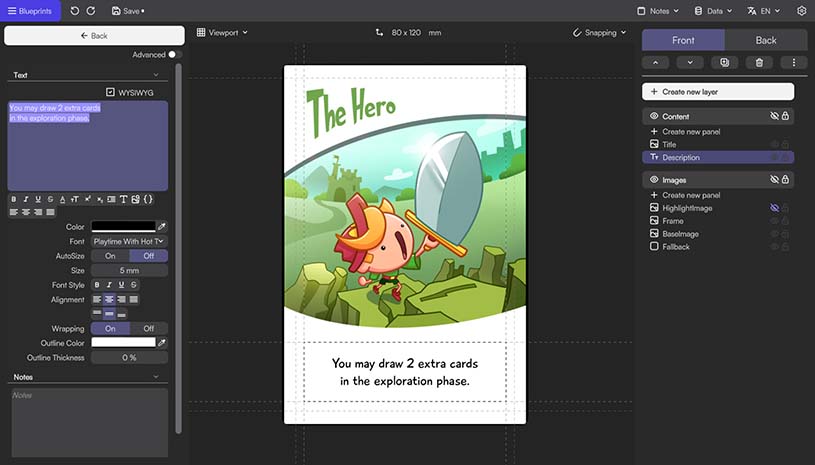Expand the Viewport dropdown
The height and width of the screenshot is (465, 815).
pyautogui.click(x=222, y=32)
